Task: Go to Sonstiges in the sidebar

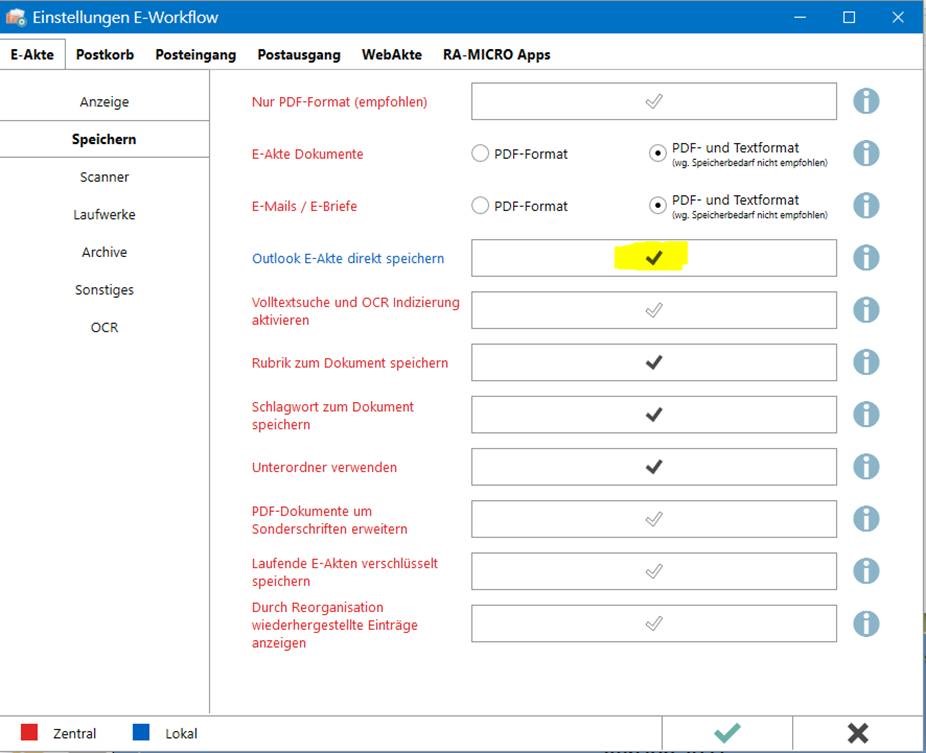Action: click(105, 289)
